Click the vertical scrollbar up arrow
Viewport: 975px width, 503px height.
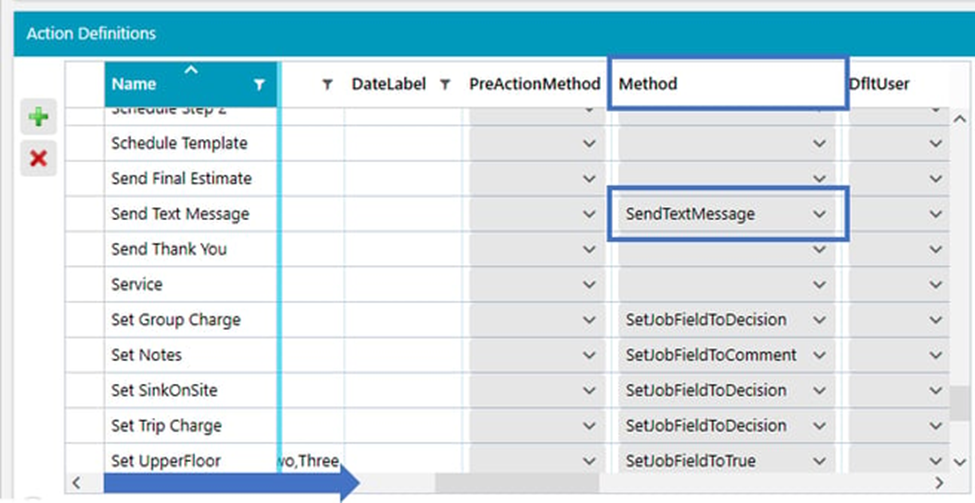[x=960, y=118]
